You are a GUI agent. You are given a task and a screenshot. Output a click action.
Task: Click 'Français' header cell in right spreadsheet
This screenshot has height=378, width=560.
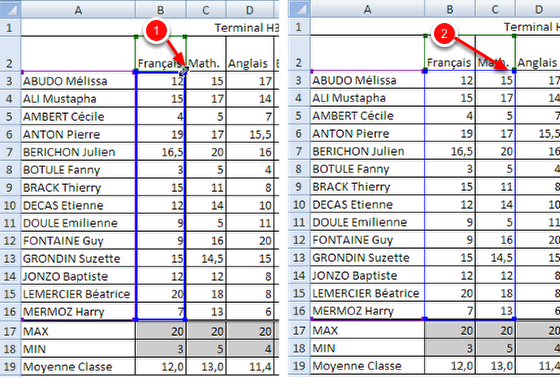(450, 53)
